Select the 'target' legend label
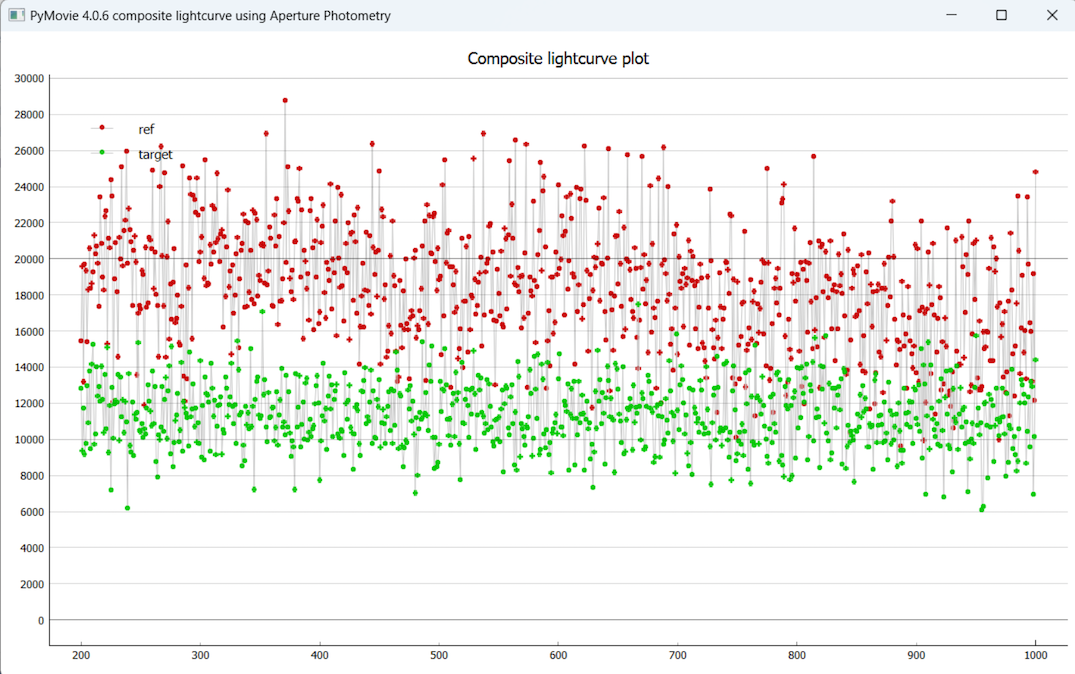The width and height of the screenshot is (1075, 674). 155,154
